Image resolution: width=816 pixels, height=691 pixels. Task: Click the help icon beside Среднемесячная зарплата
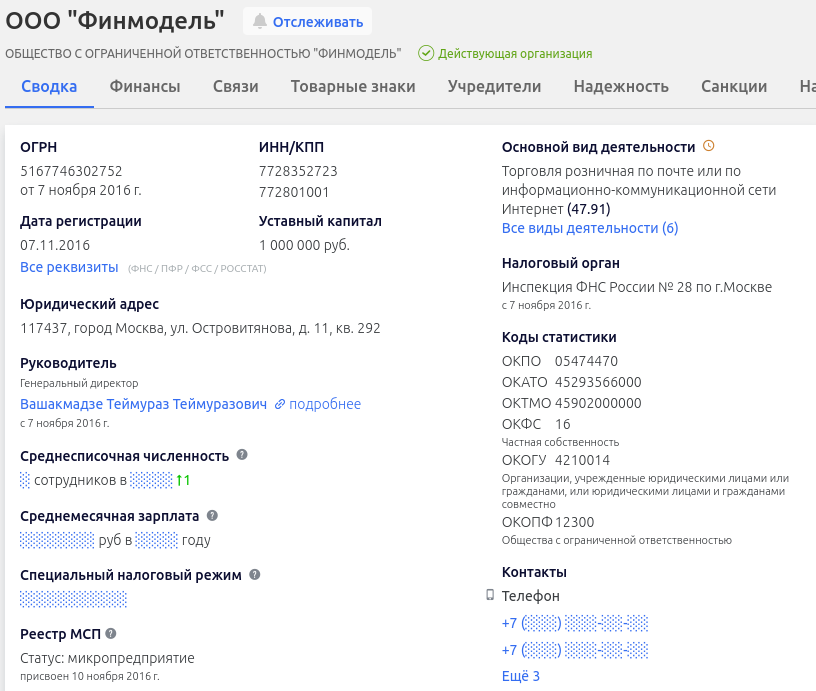coord(212,515)
